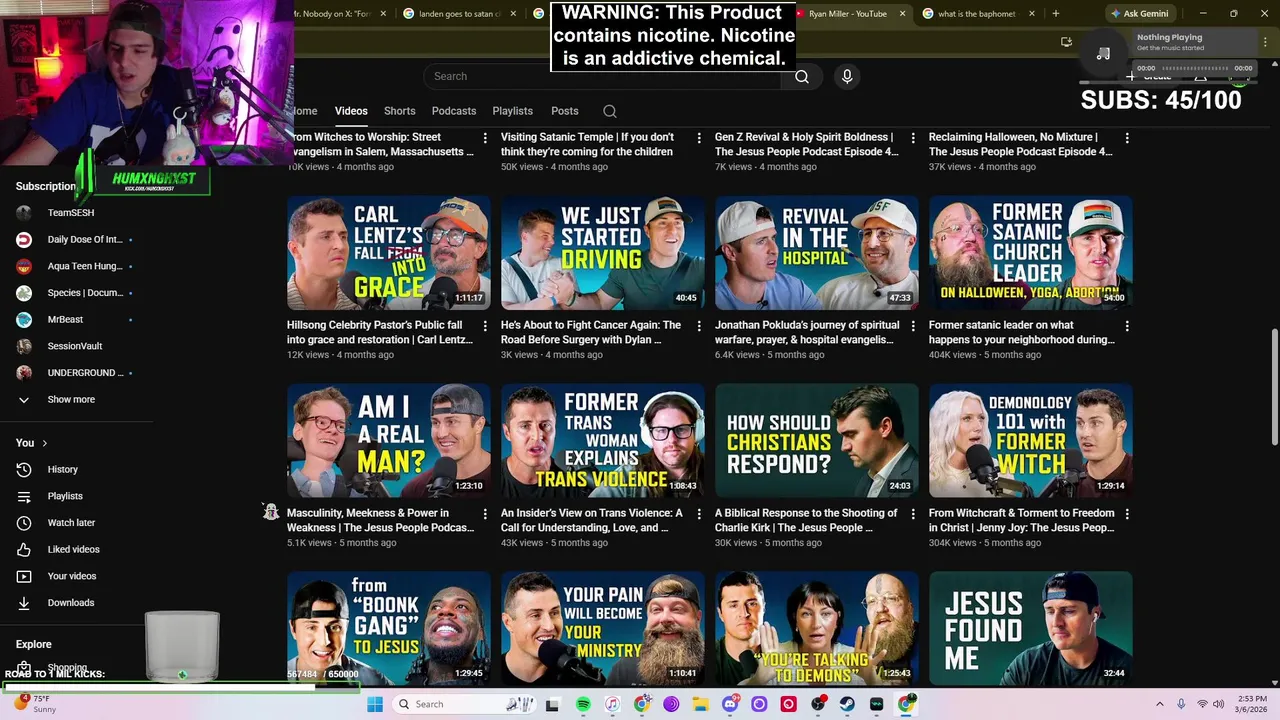
Task: Click the Ask Gemini button
Action: (x=1139, y=14)
